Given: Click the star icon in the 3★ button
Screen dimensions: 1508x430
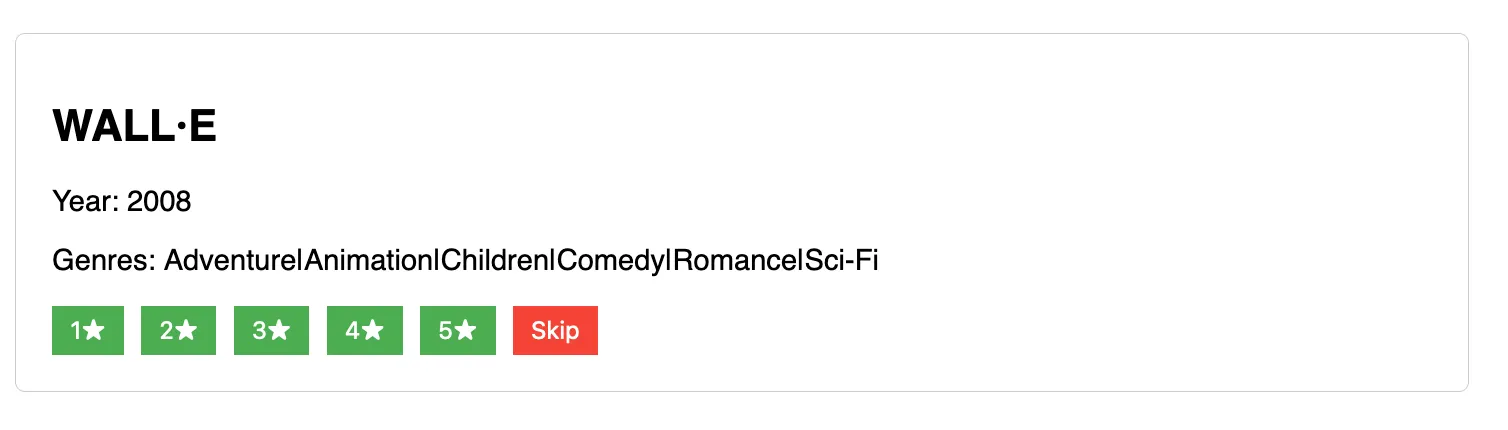Looking at the screenshot, I should pyautogui.click(x=280, y=330).
